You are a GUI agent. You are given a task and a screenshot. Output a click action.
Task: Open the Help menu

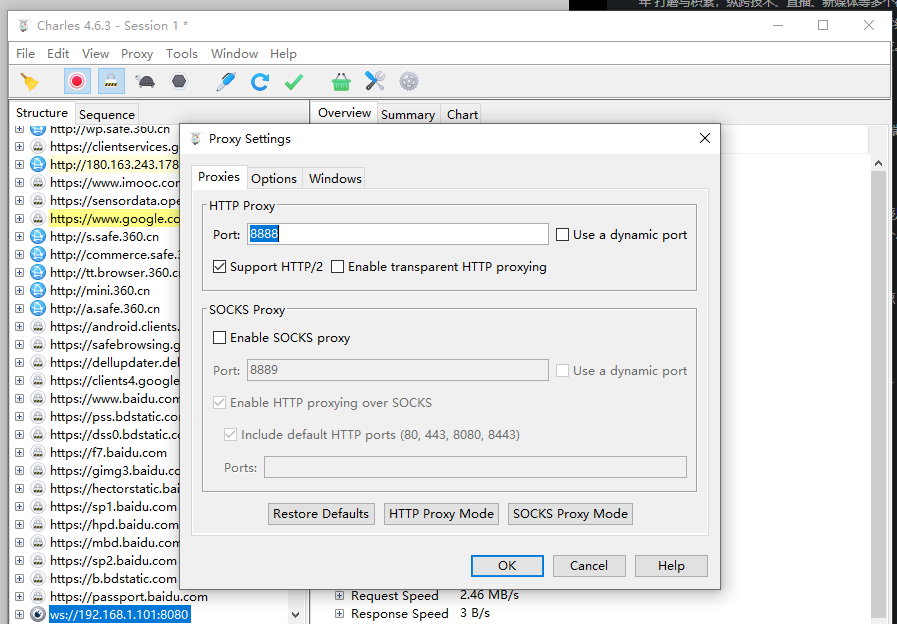[283, 54]
